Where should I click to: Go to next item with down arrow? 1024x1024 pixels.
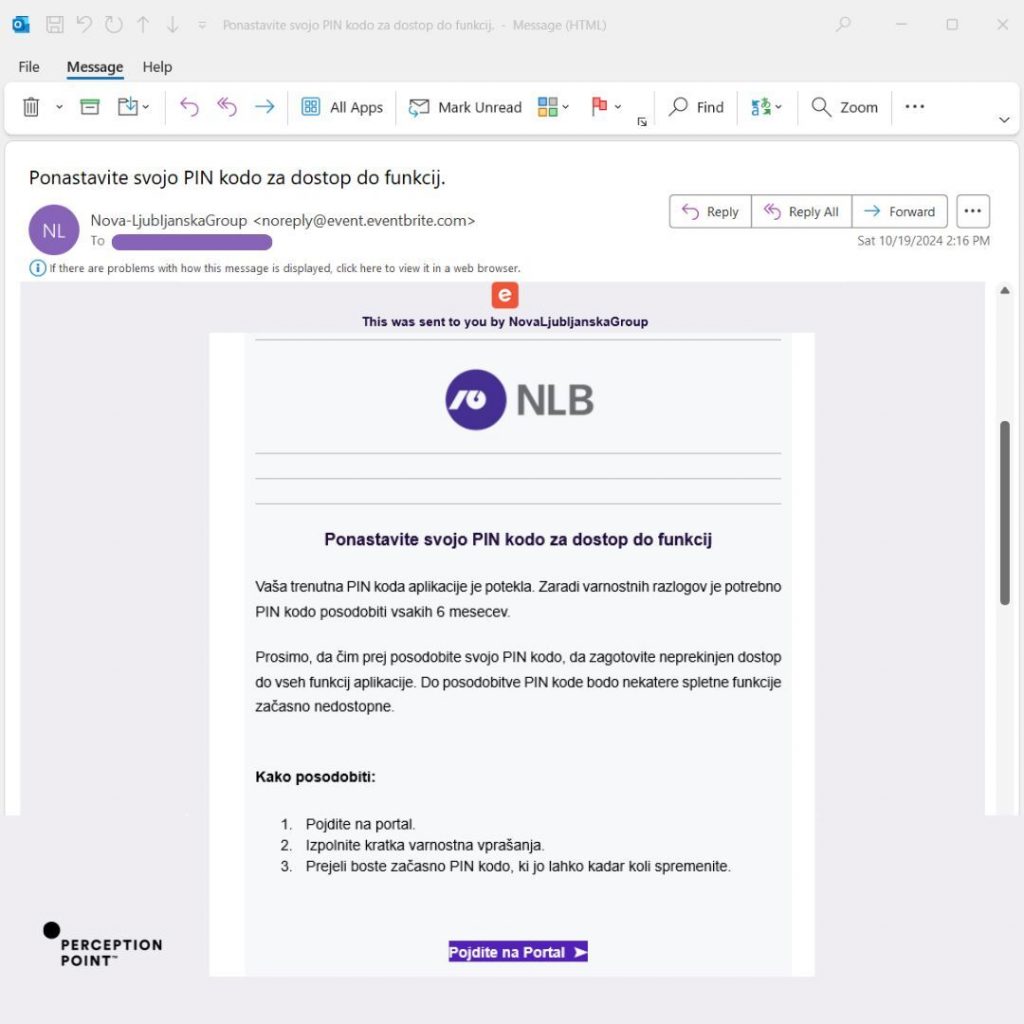coord(172,25)
